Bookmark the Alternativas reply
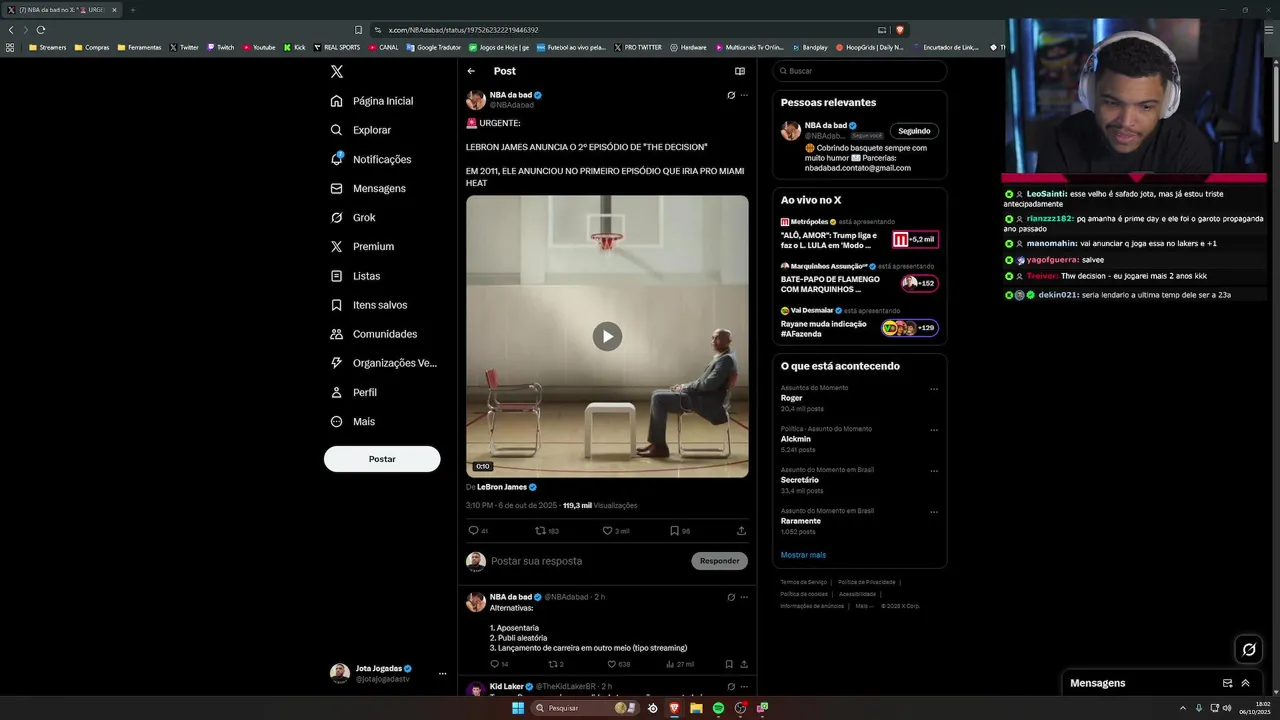The height and width of the screenshot is (720, 1280). [x=729, y=664]
